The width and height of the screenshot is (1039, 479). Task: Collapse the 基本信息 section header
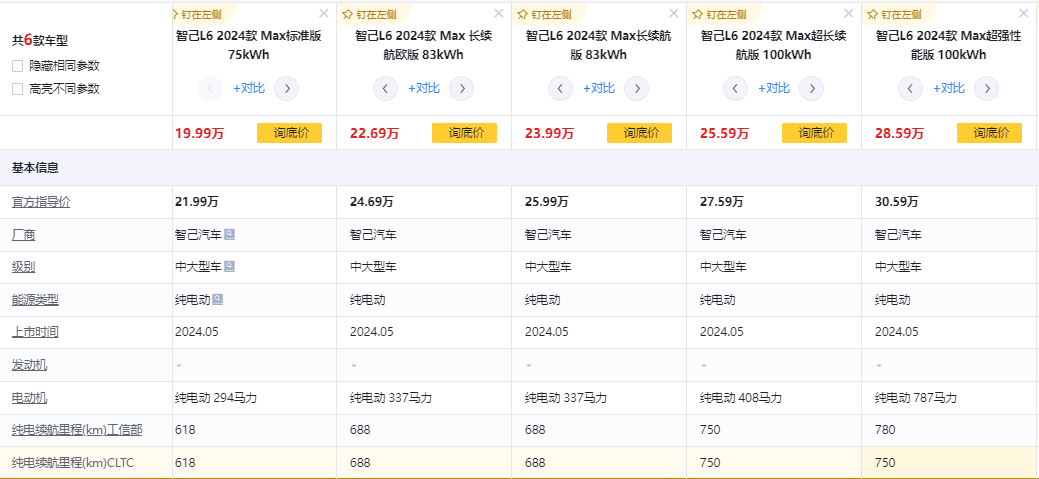tap(34, 167)
